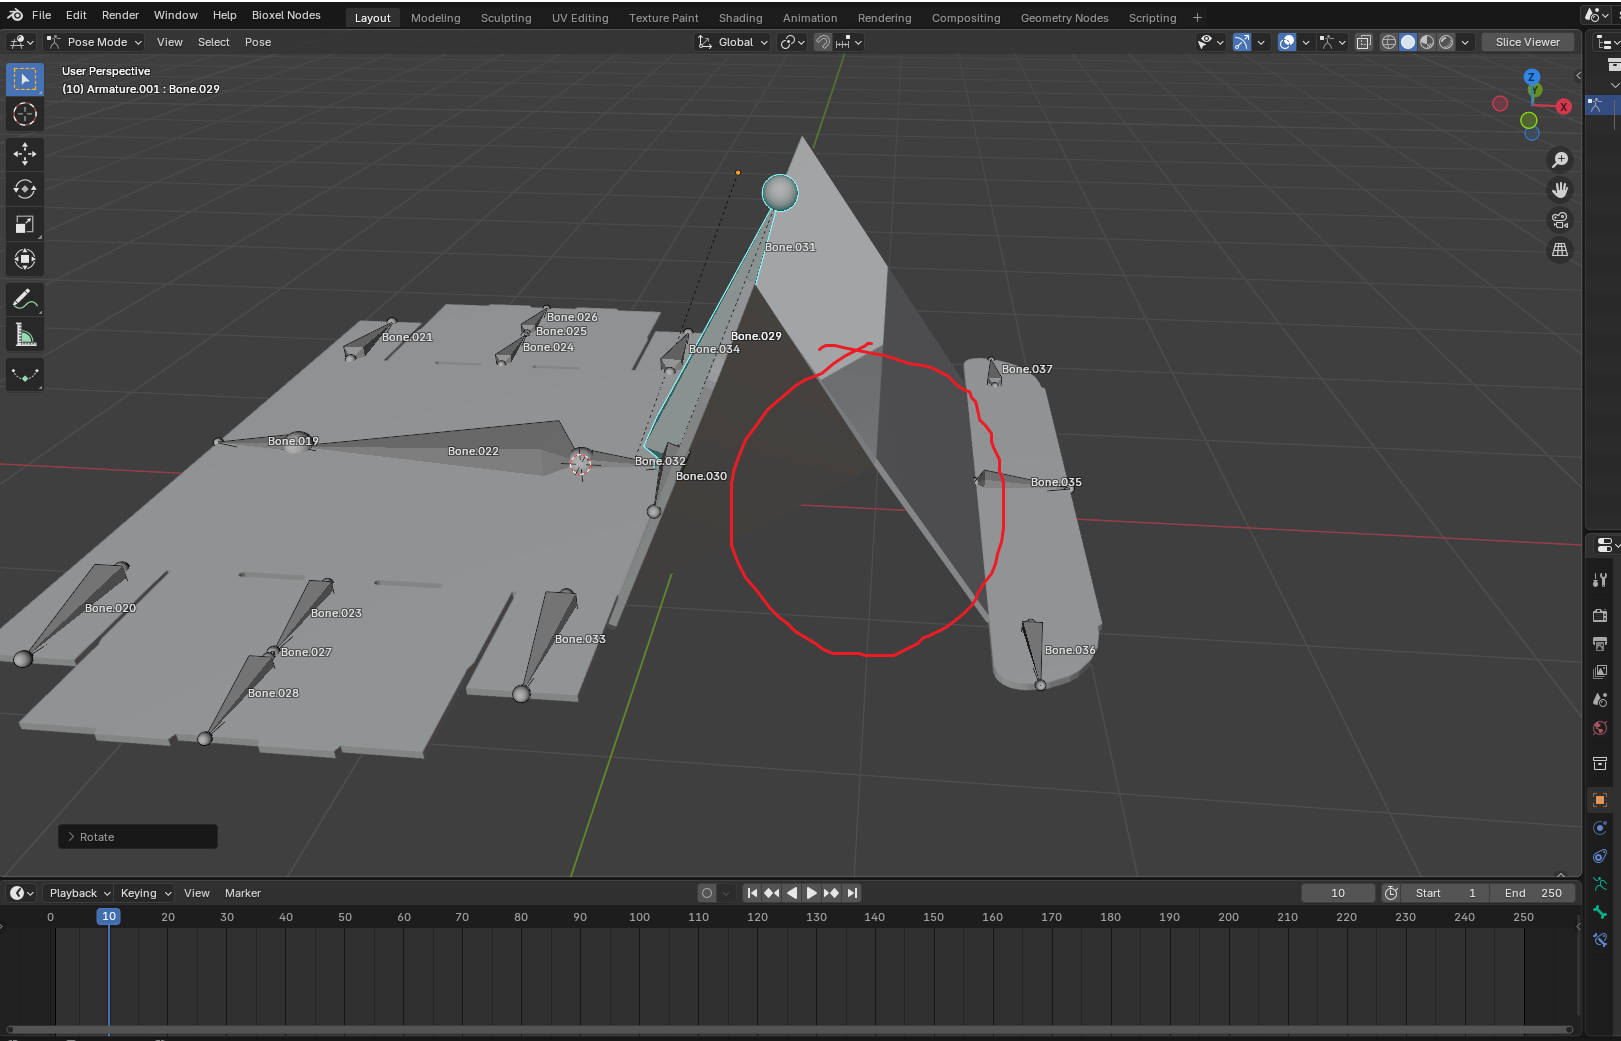Viewport: 1621px width, 1041px height.
Task: Click the End frame field
Action: pos(1533,893)
